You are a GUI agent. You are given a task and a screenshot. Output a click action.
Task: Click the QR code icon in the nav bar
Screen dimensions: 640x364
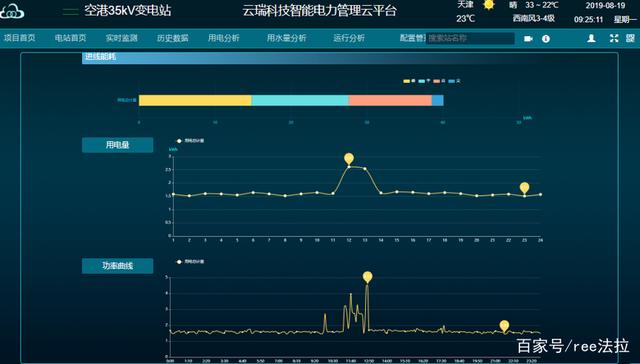(x=630, y=38)
